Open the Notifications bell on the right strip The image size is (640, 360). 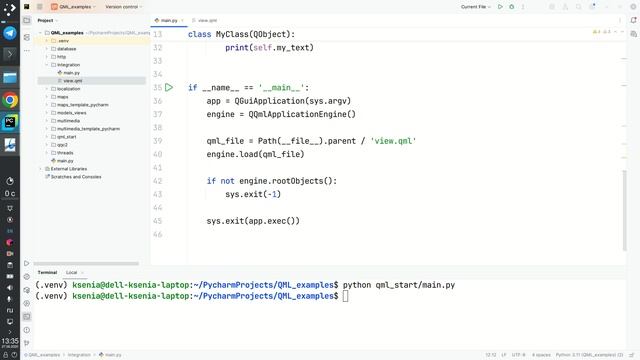tap(633, 20)
